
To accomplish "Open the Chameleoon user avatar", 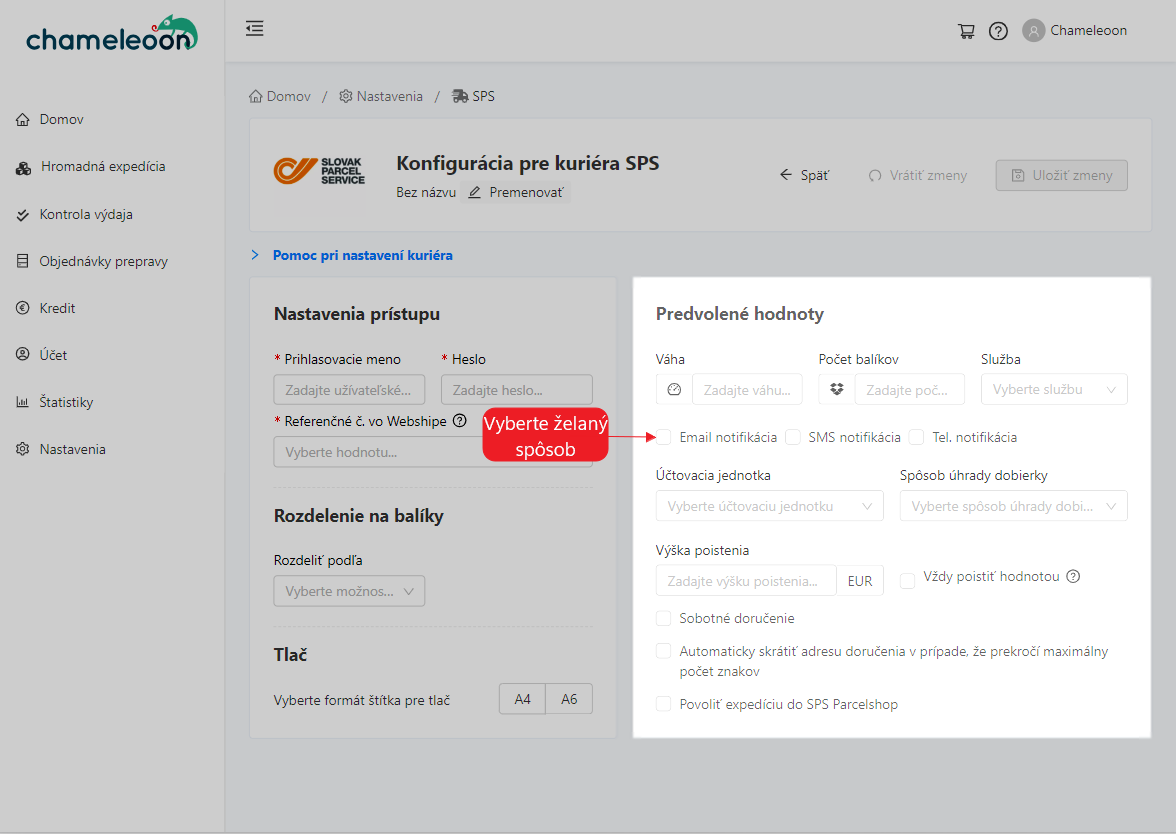I will (x=1034, y=31).
